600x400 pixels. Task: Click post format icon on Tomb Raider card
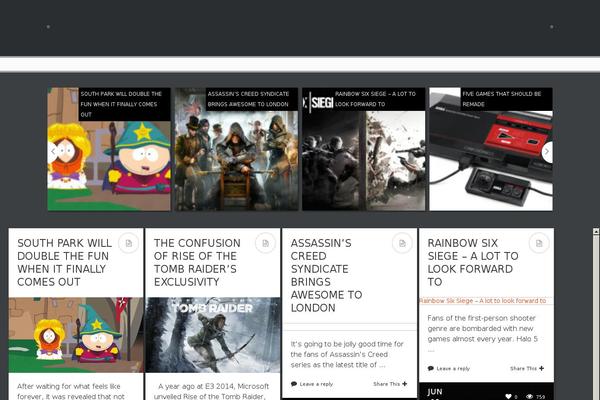(265, 243)
